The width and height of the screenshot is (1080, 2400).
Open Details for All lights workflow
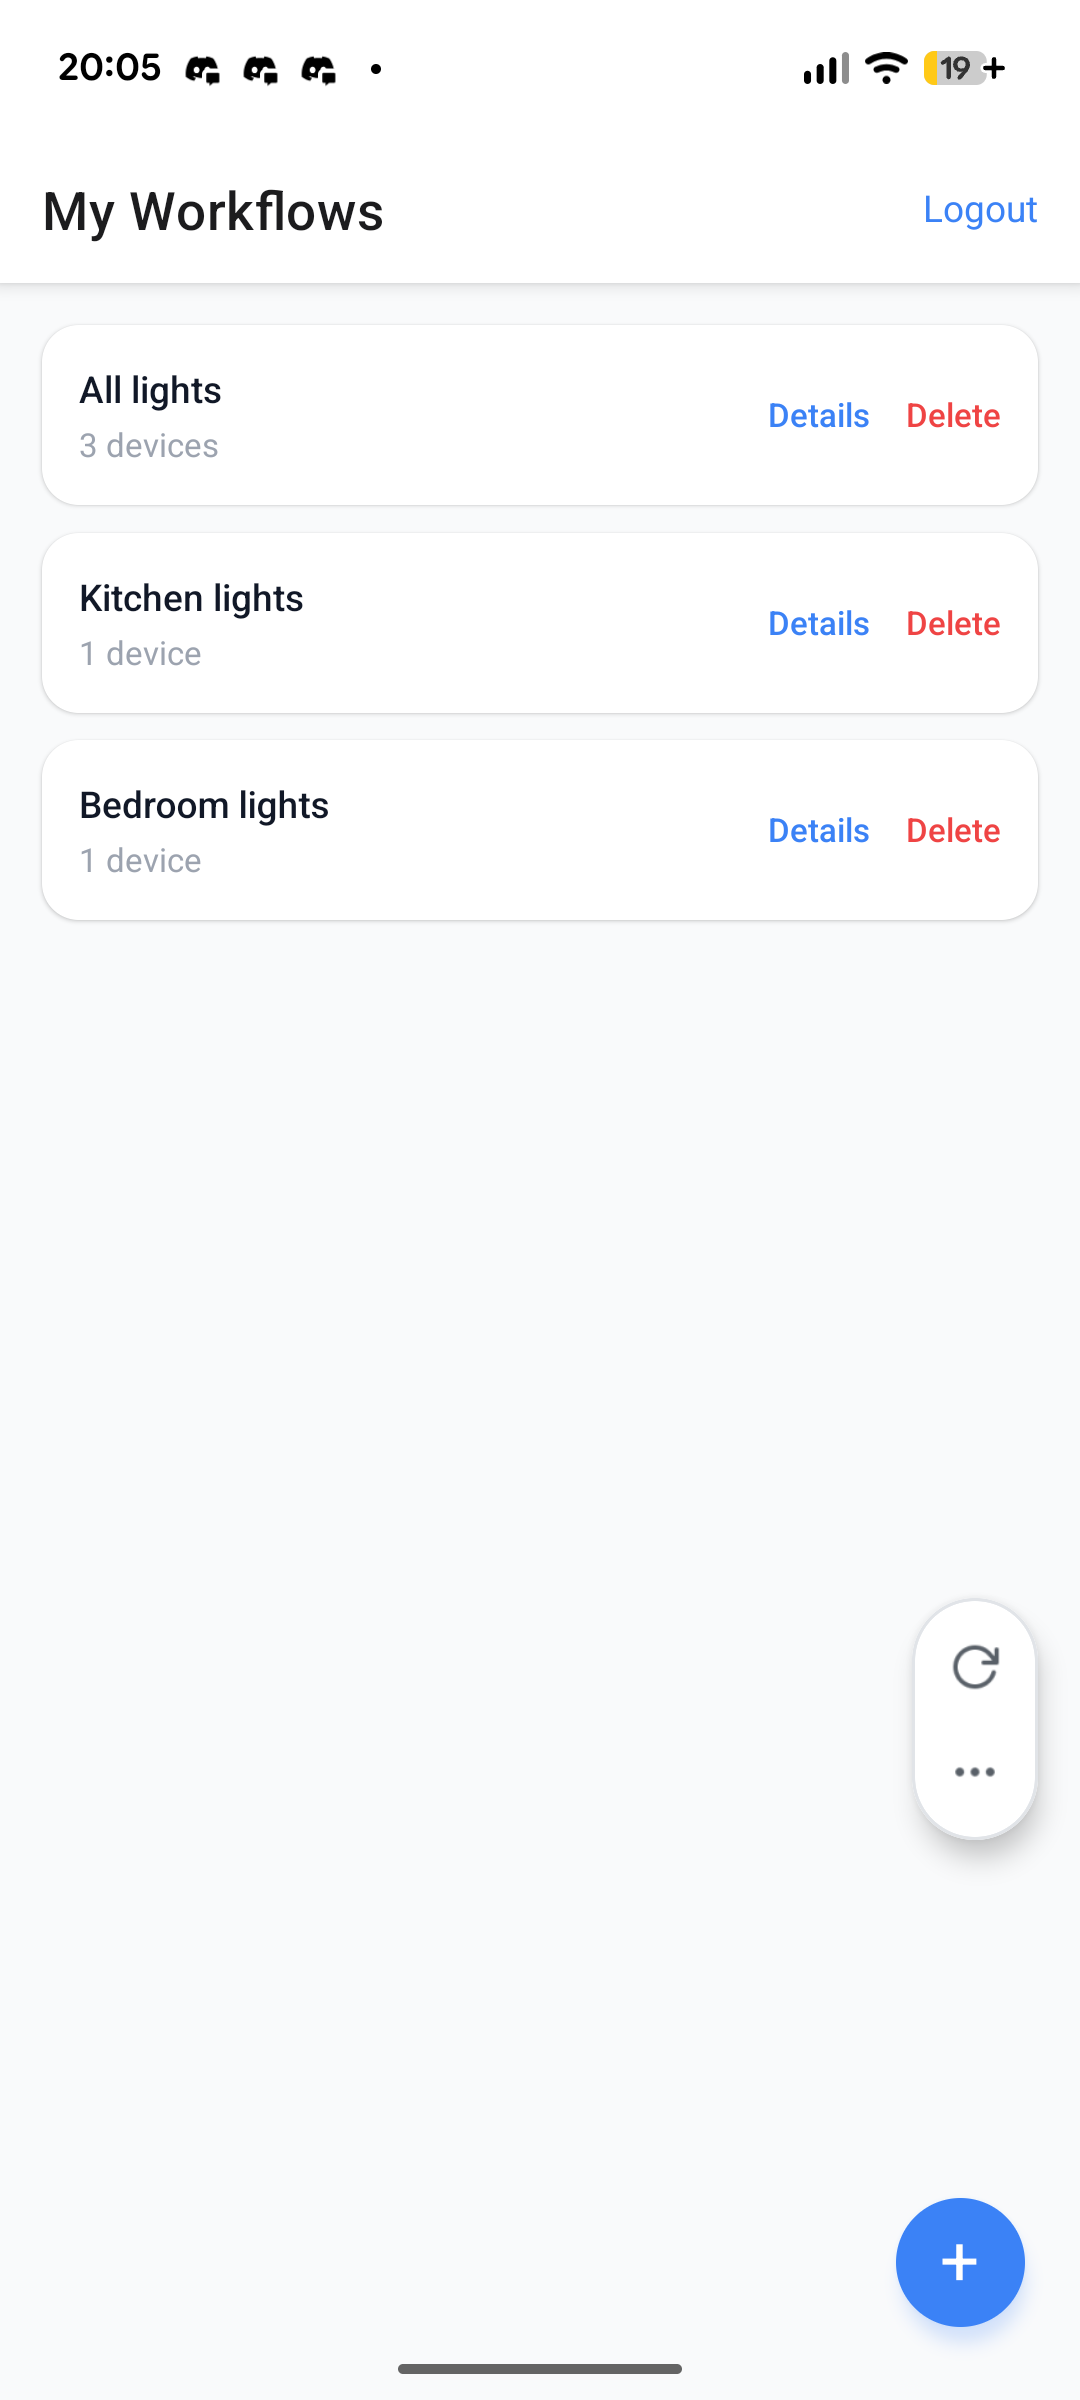coord(818,416)
